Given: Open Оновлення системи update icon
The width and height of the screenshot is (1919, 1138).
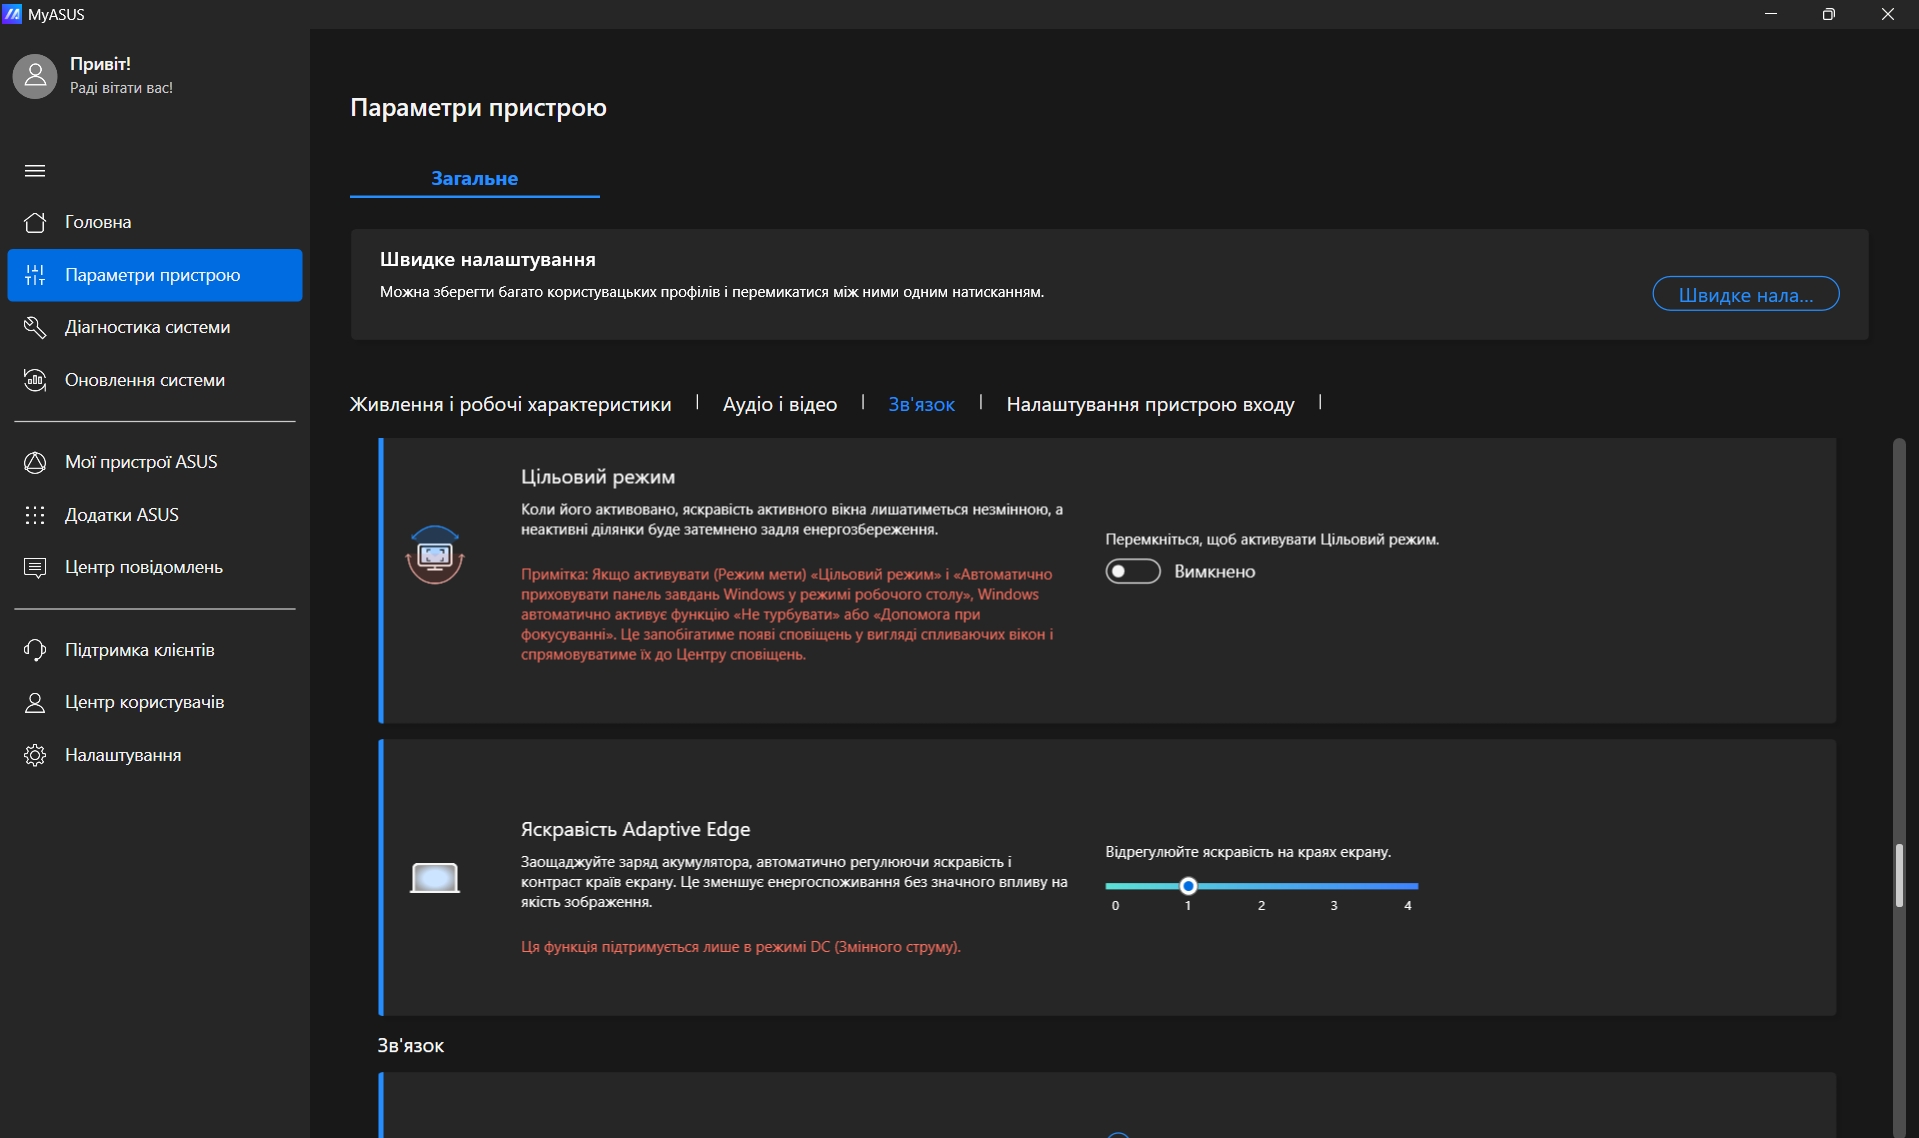Looking at the screenshot, I should (35, 380).
